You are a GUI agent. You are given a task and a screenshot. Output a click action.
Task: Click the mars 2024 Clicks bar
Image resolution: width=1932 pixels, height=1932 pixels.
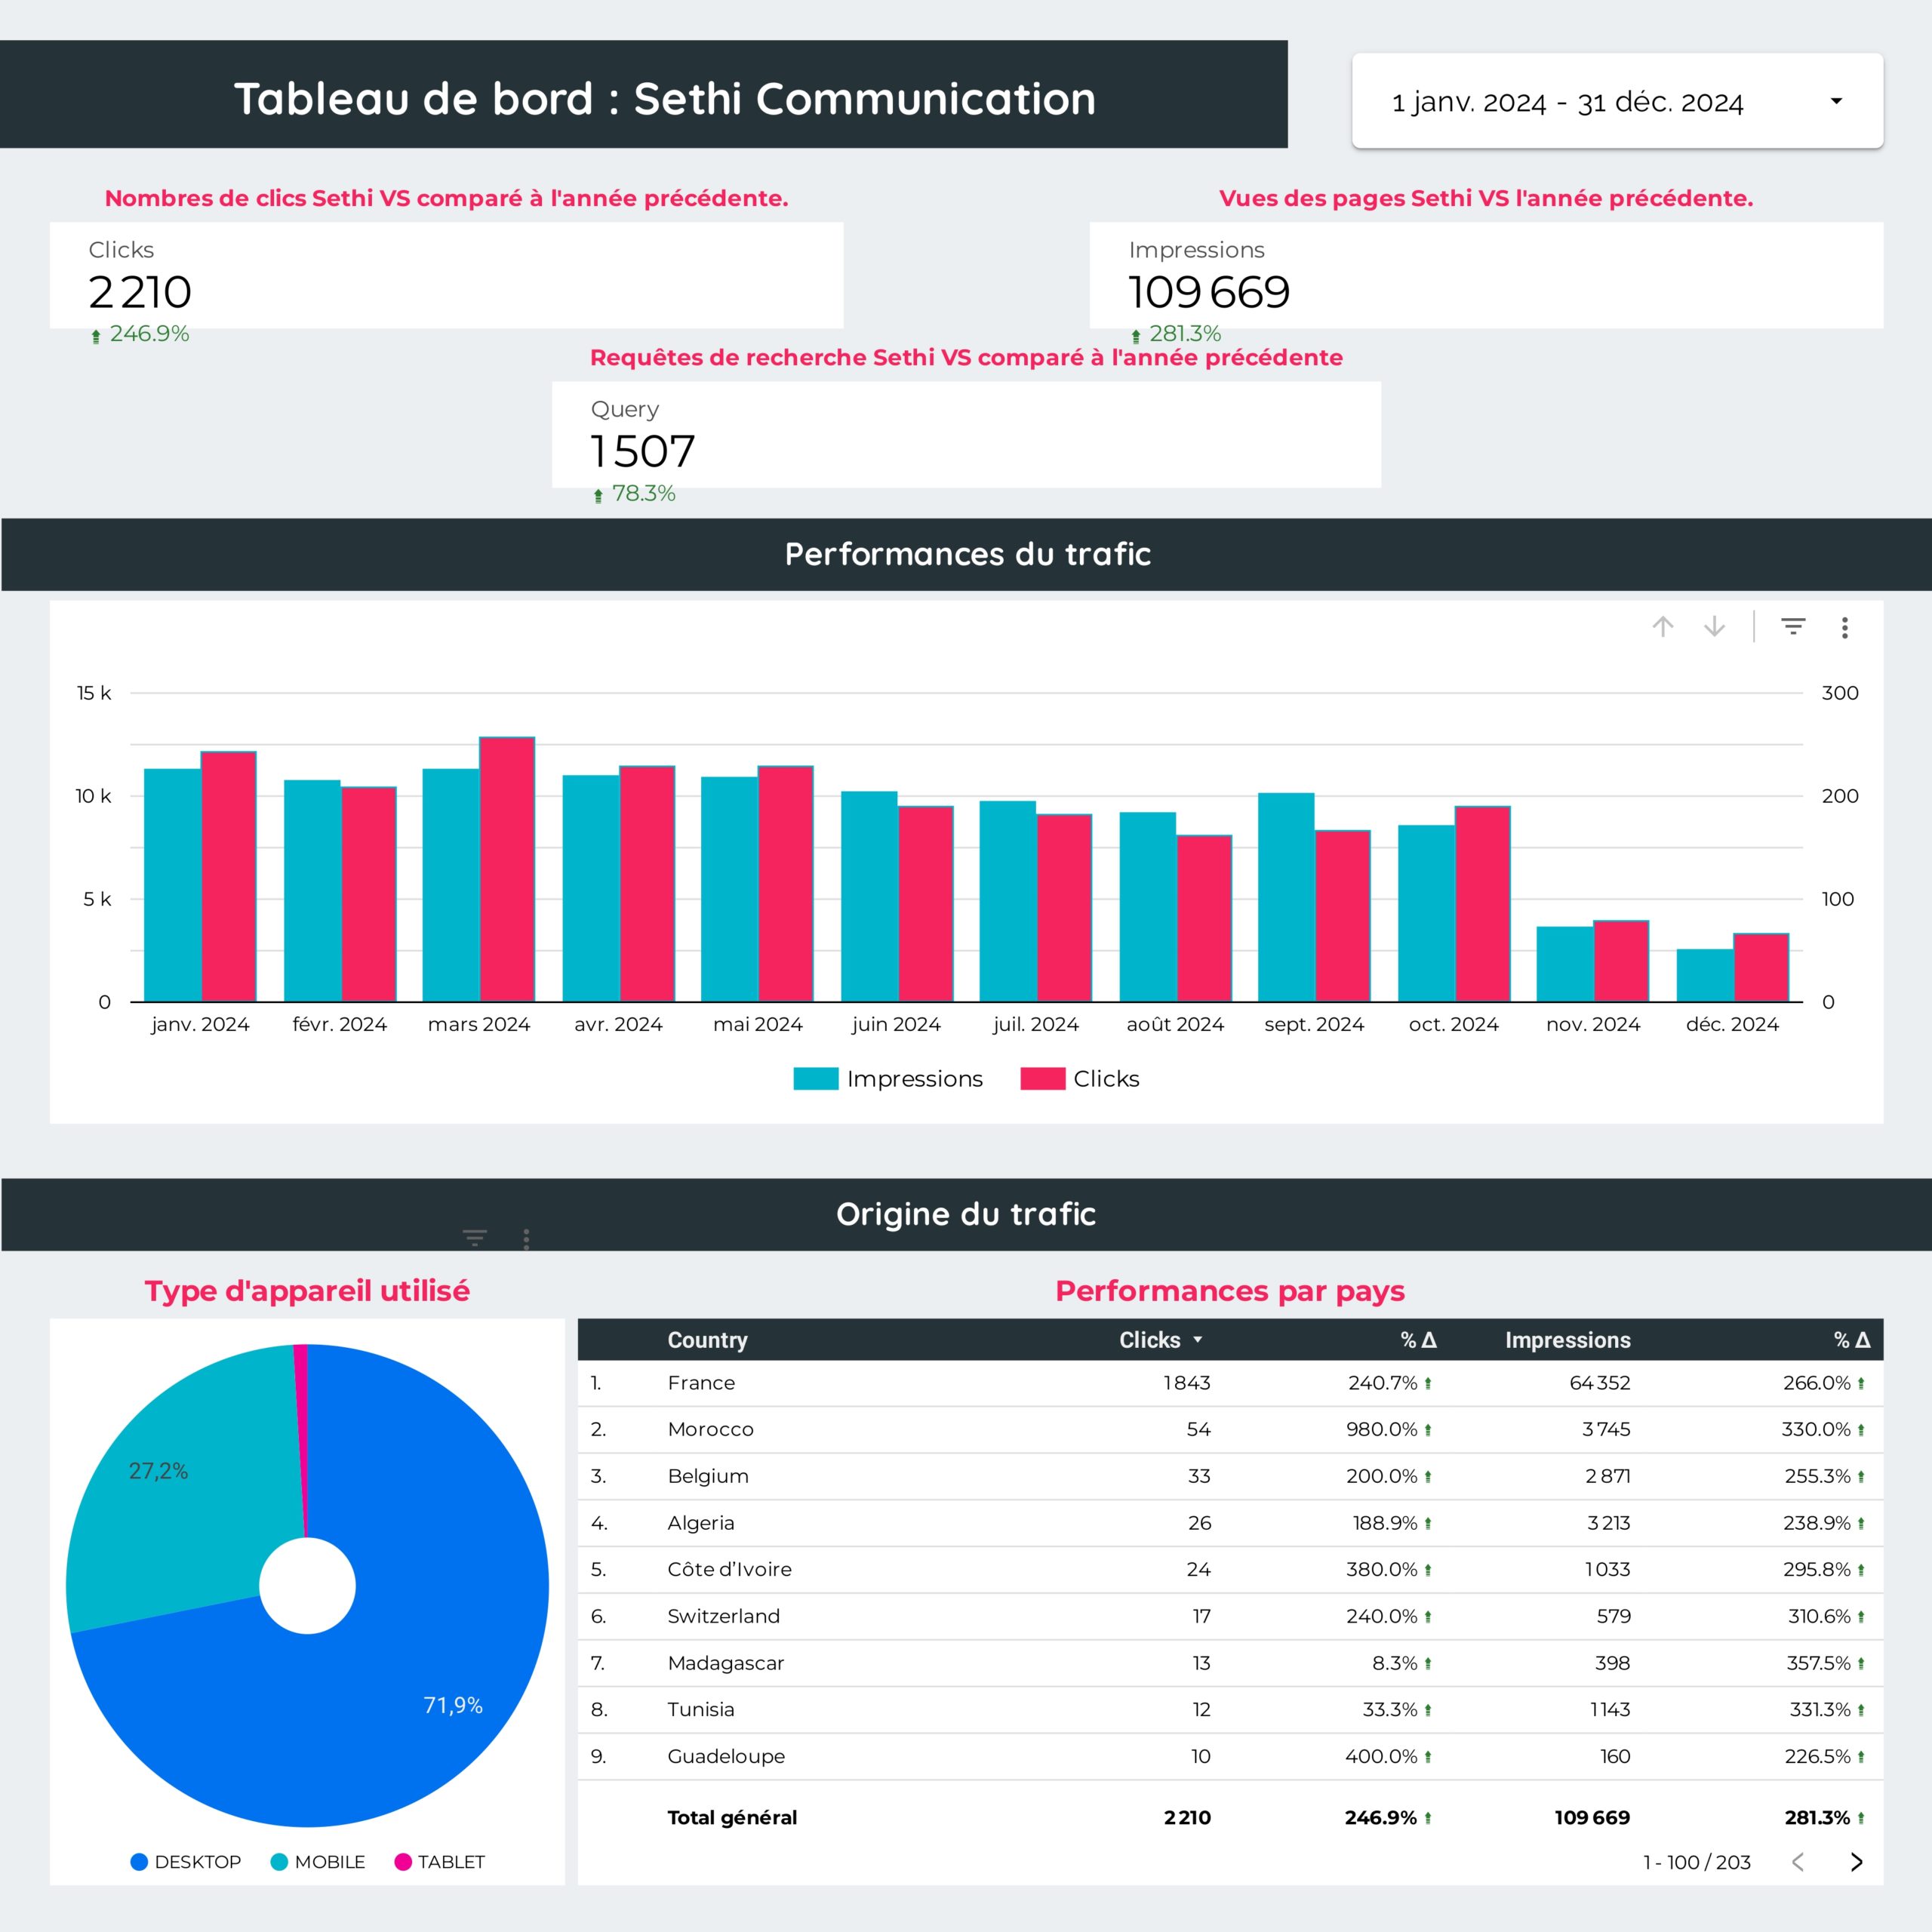pos(507,869)
